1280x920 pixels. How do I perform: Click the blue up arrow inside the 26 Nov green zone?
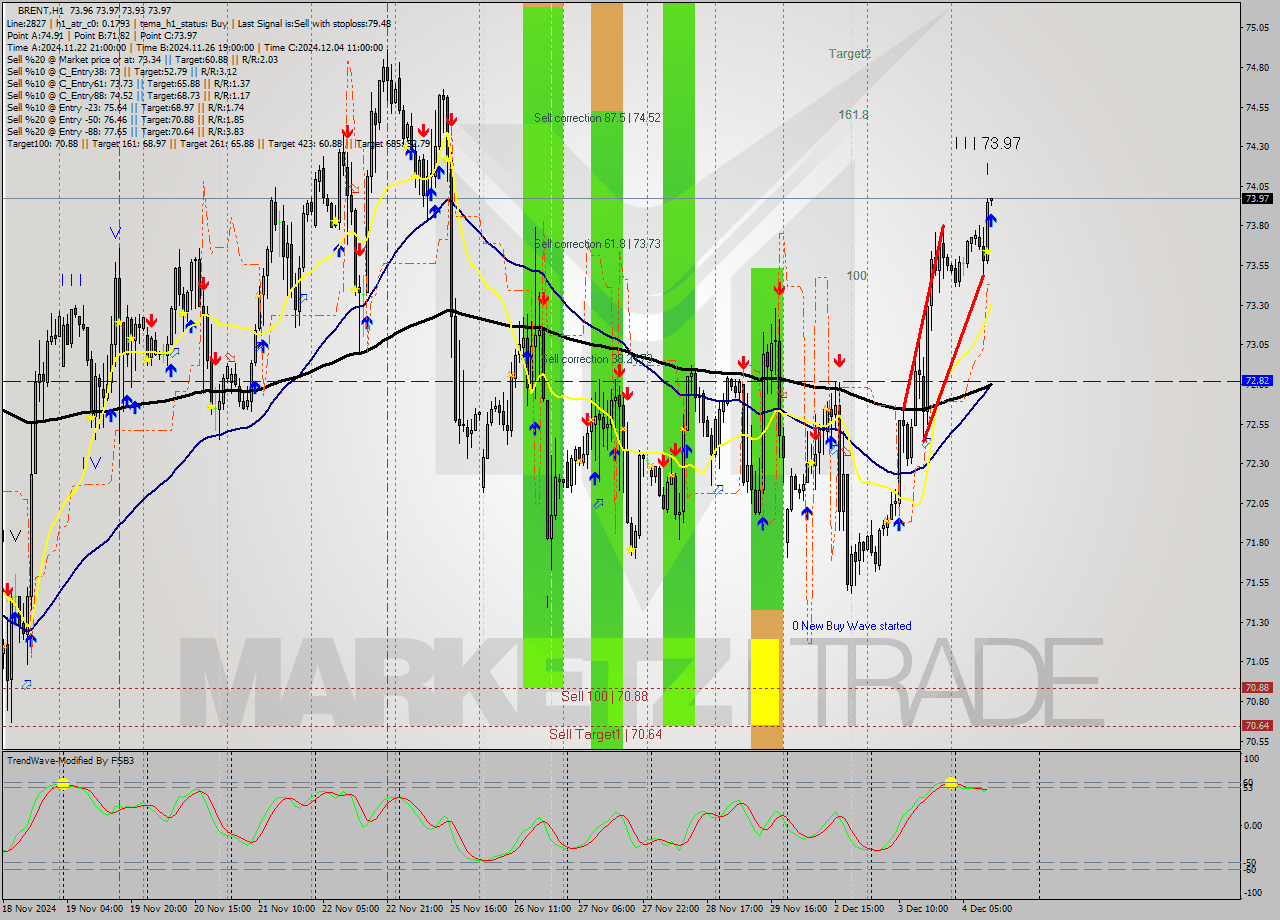coord(533,428)
